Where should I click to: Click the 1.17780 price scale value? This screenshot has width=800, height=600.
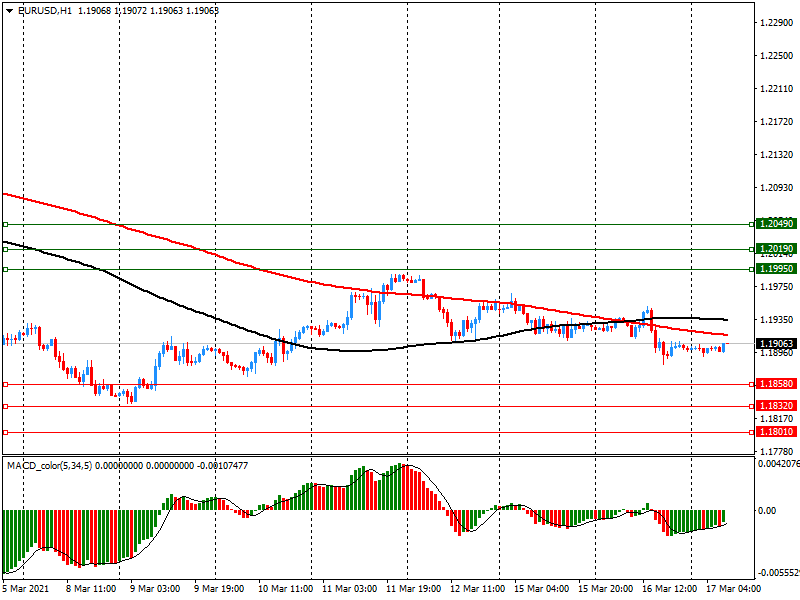[x=777, y=452]
